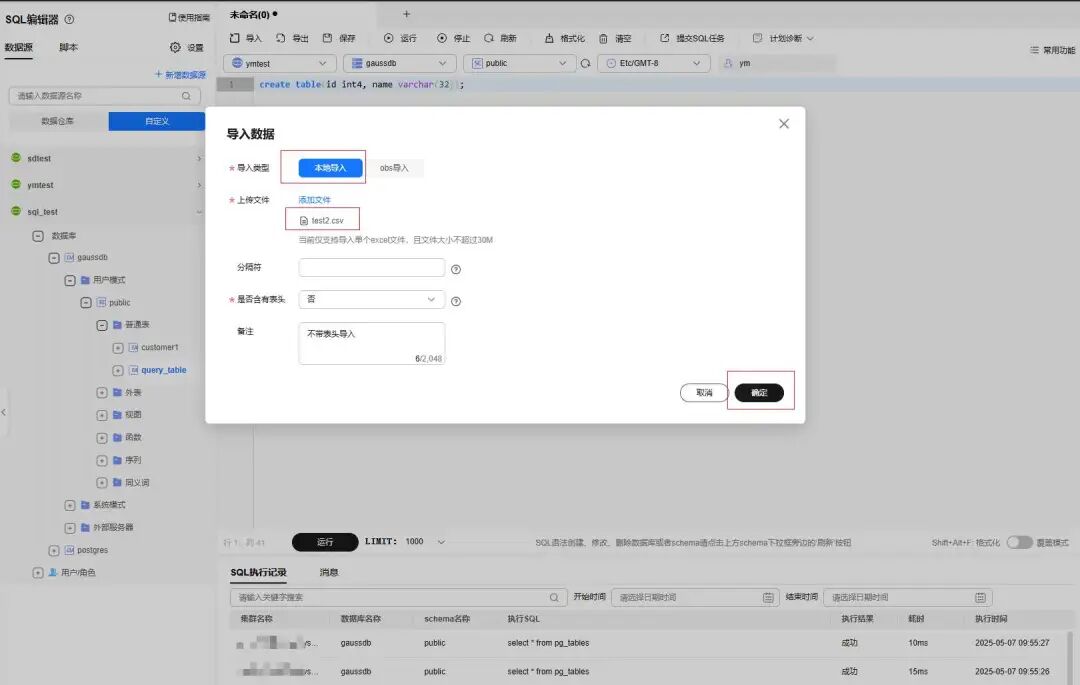1080x685 pixels.
Task: Open the 是否含有表头 dropdown
Action: click(372, 299)
